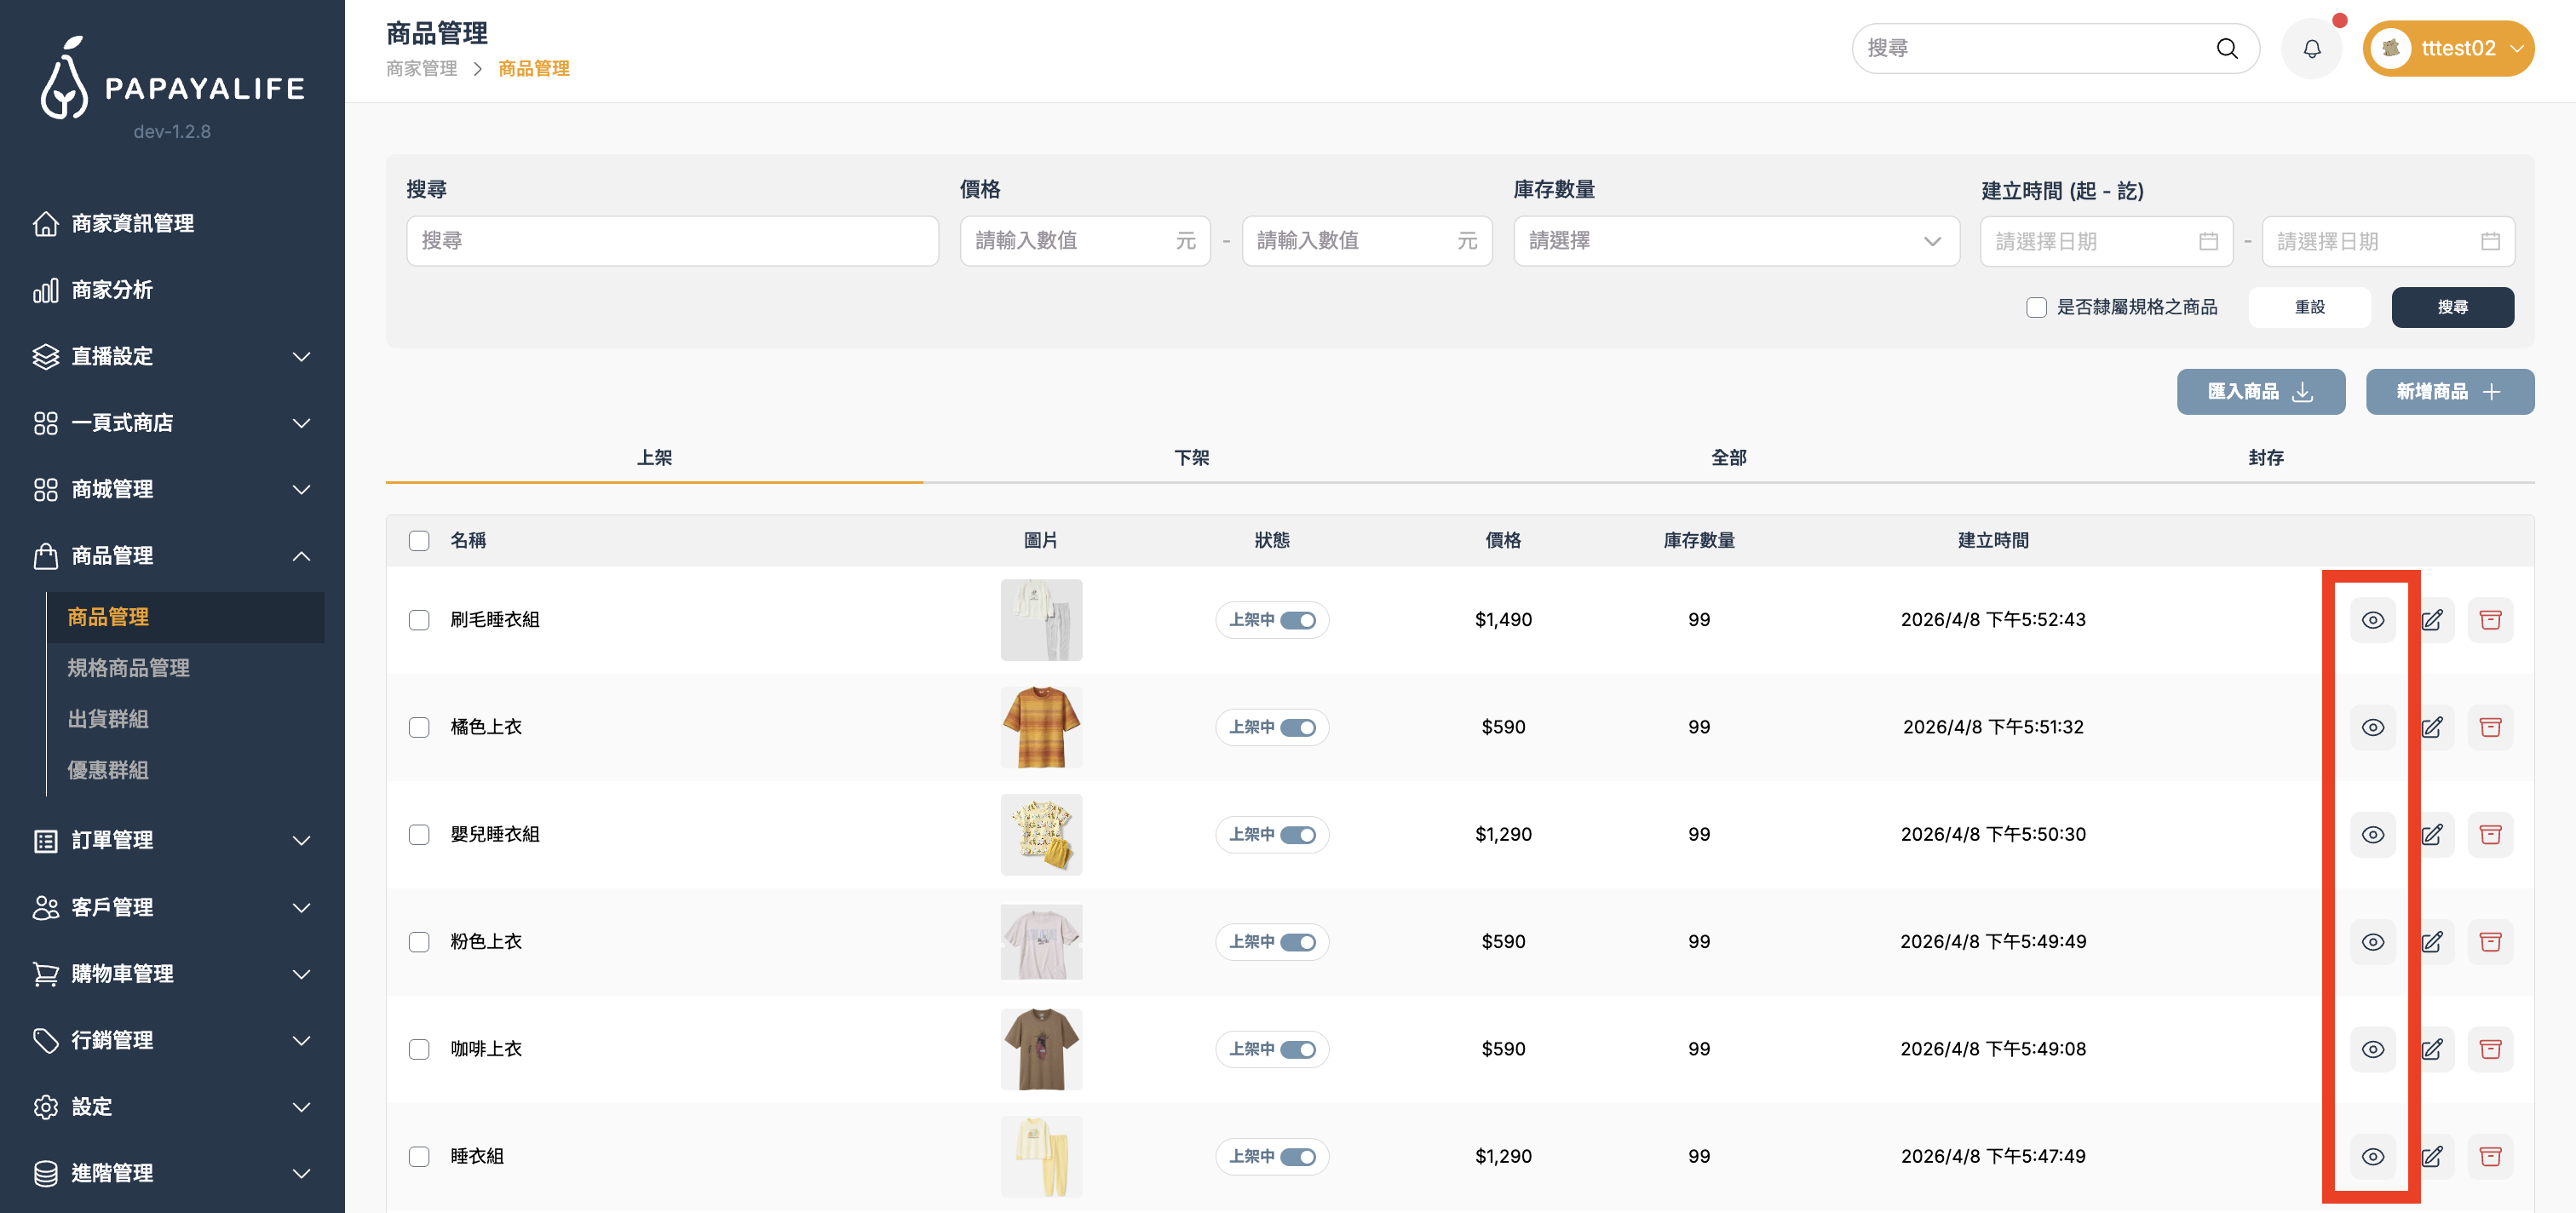Click eye icon for 粉色上衣 row
Screen dimensions: 2576x1213
pos(2372,942)
